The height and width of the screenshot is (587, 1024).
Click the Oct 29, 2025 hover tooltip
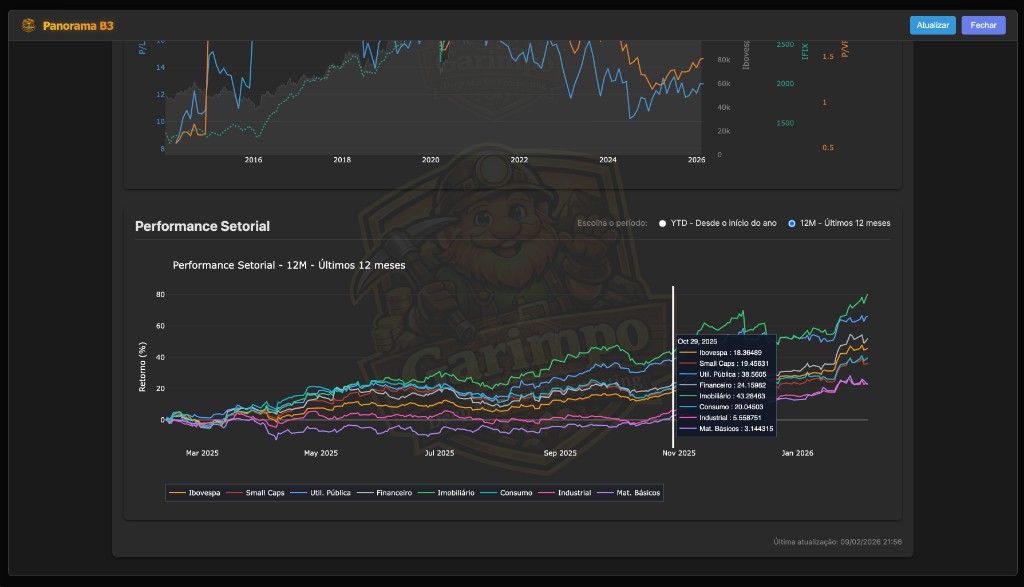[x=726, y=385]
